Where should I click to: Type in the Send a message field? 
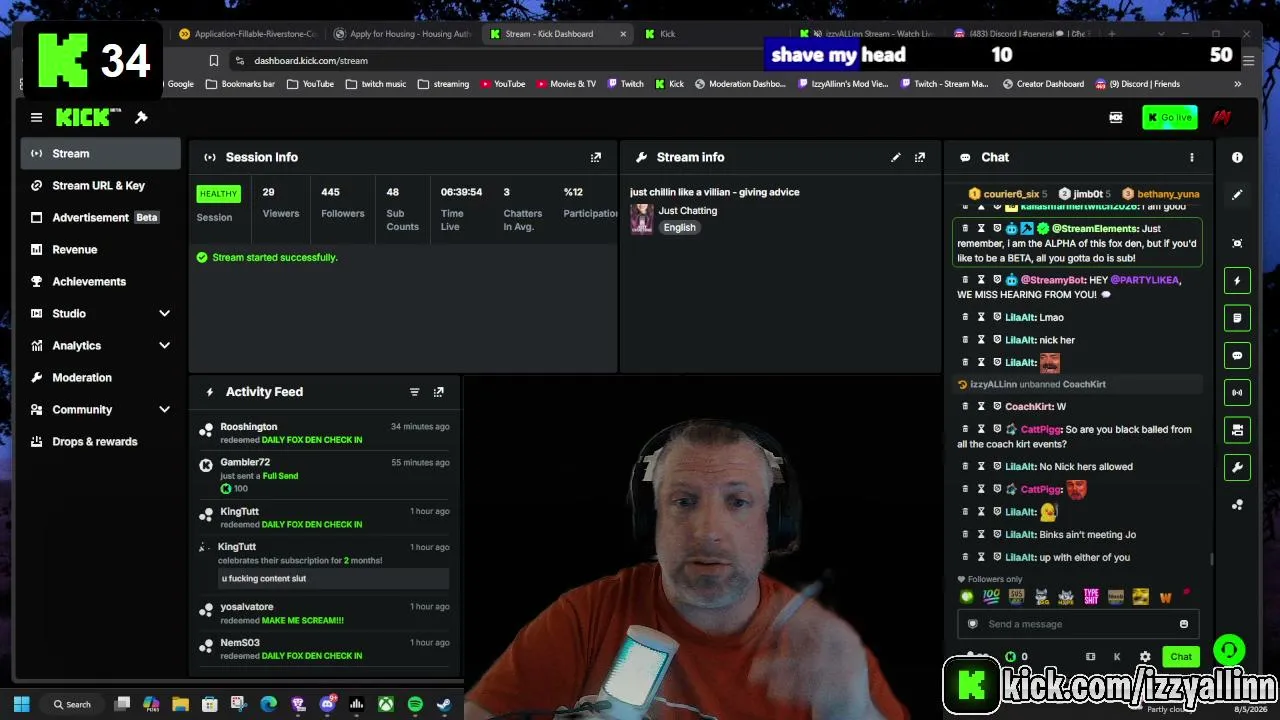[1078, 624]
